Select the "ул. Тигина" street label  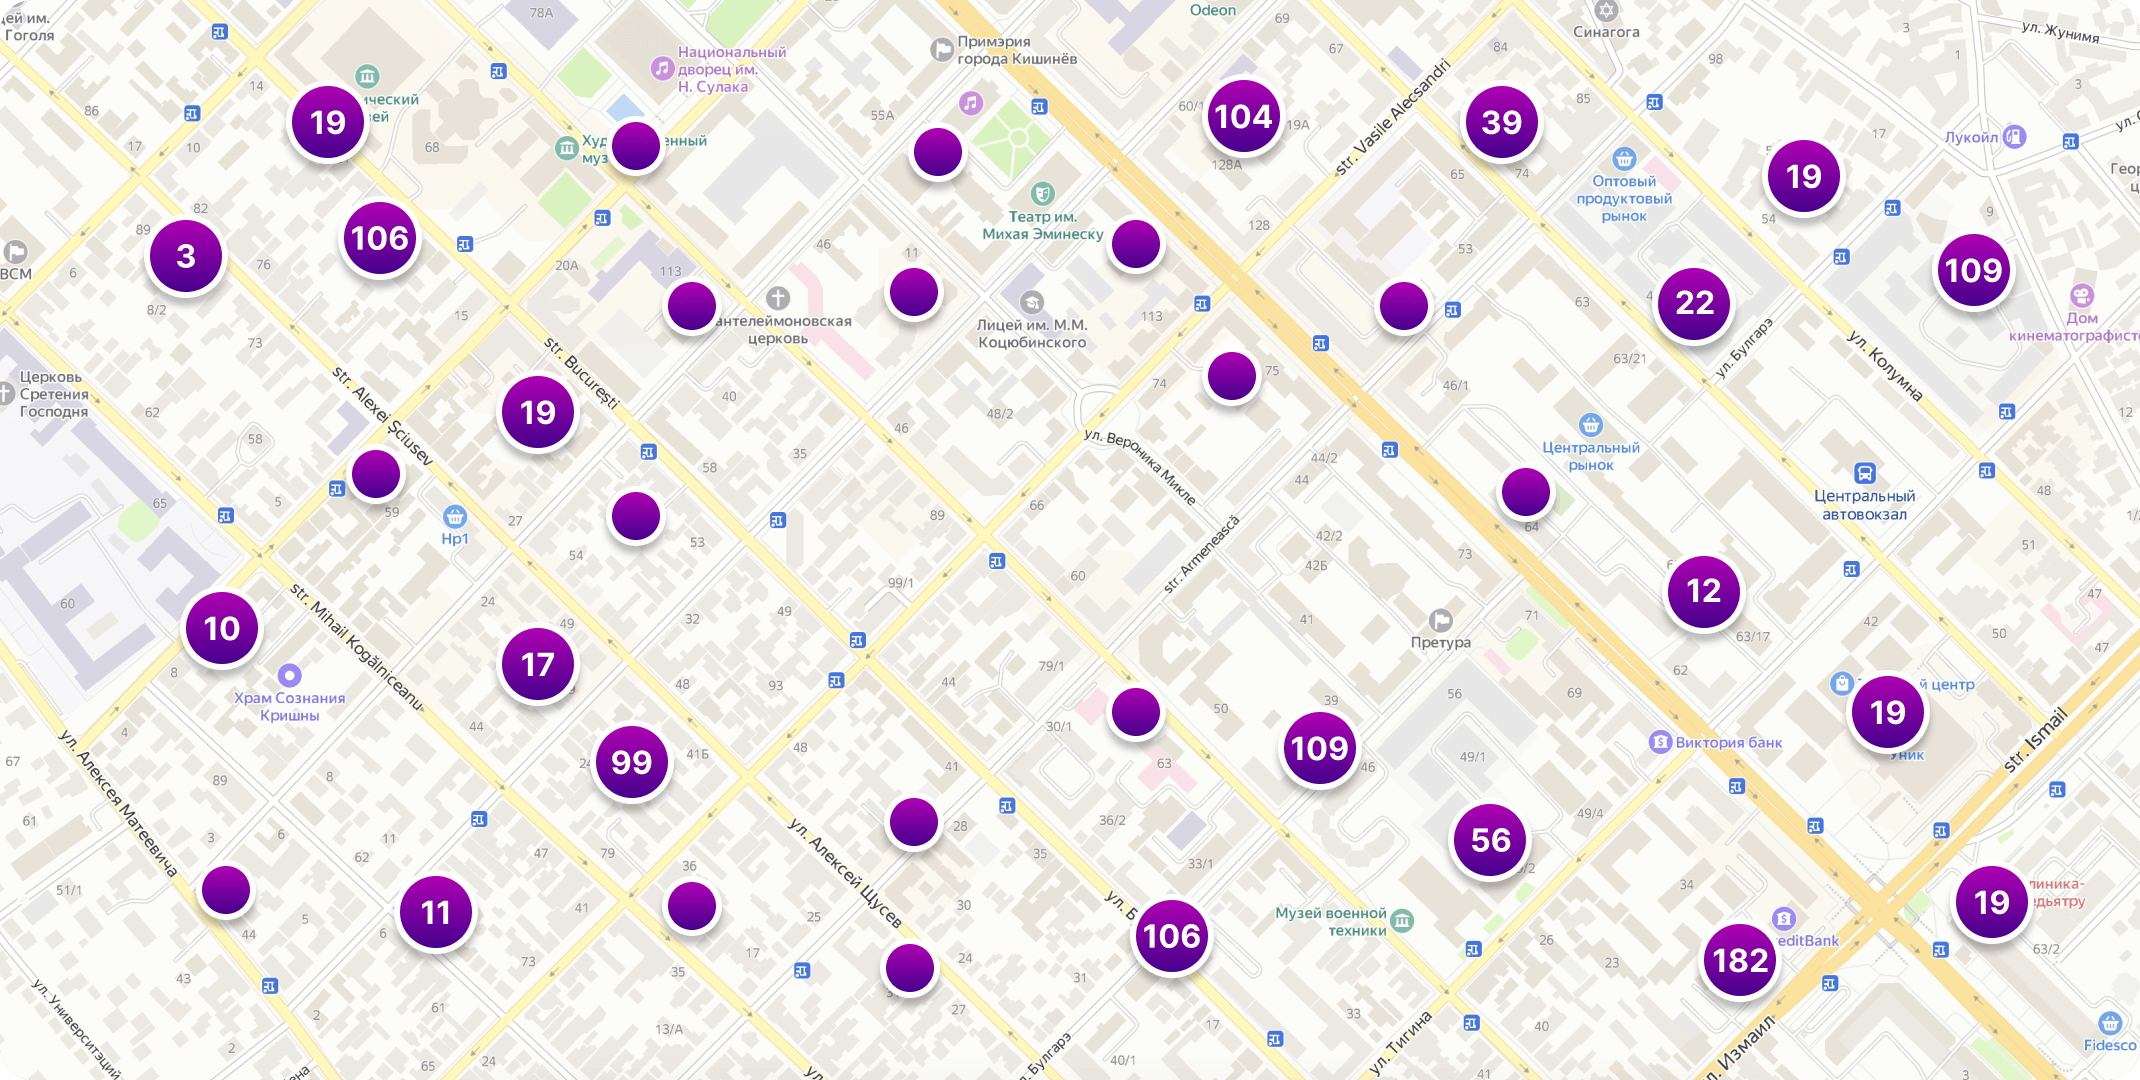pos(1400,1042)
